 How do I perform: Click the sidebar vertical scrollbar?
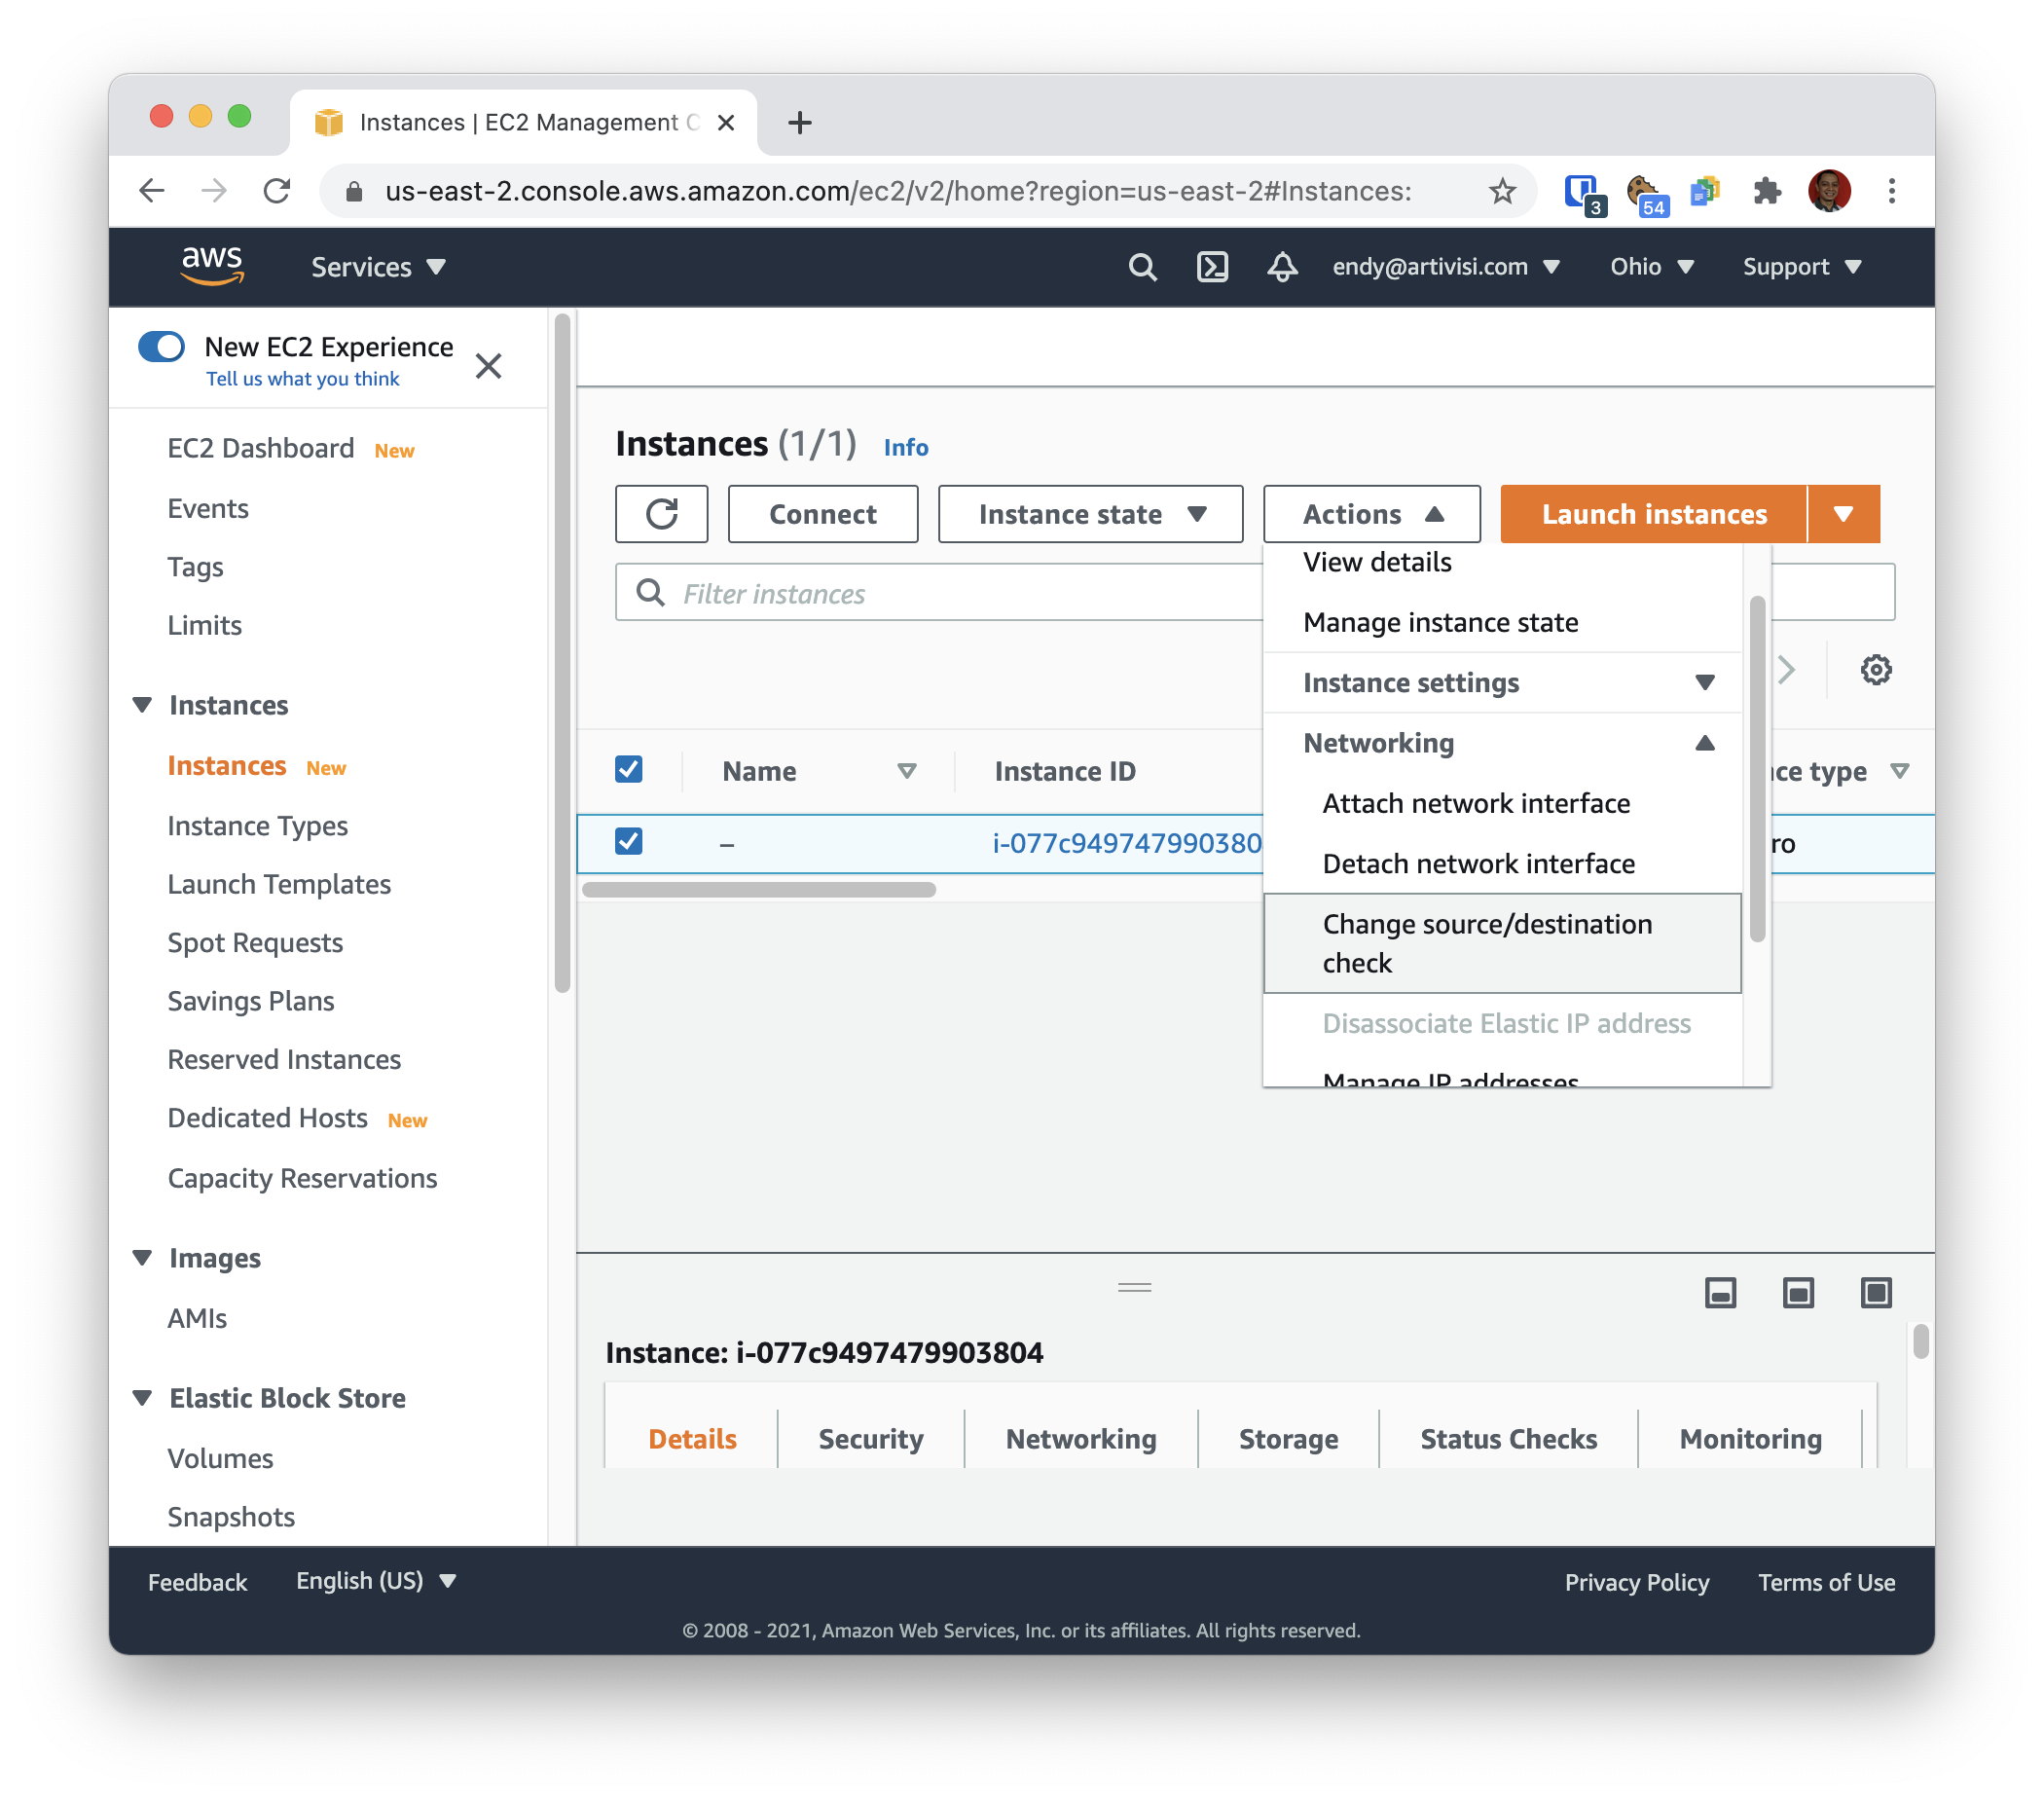point(562,655)
